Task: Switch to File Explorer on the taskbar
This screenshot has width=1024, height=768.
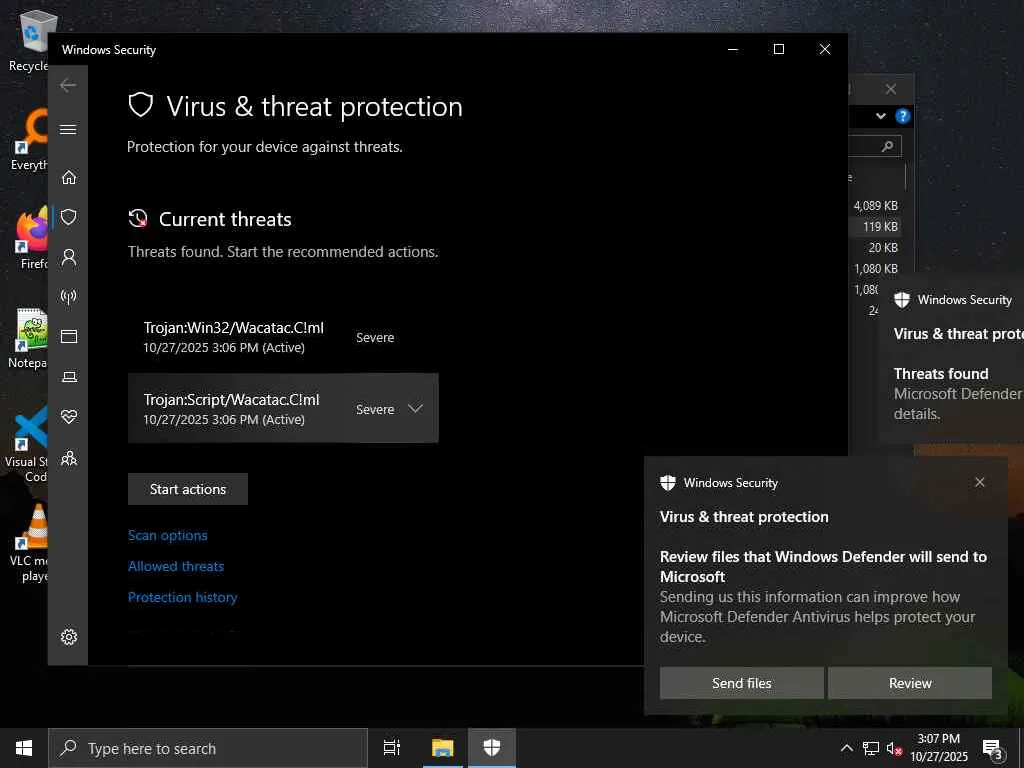Action: coord(442,748)
